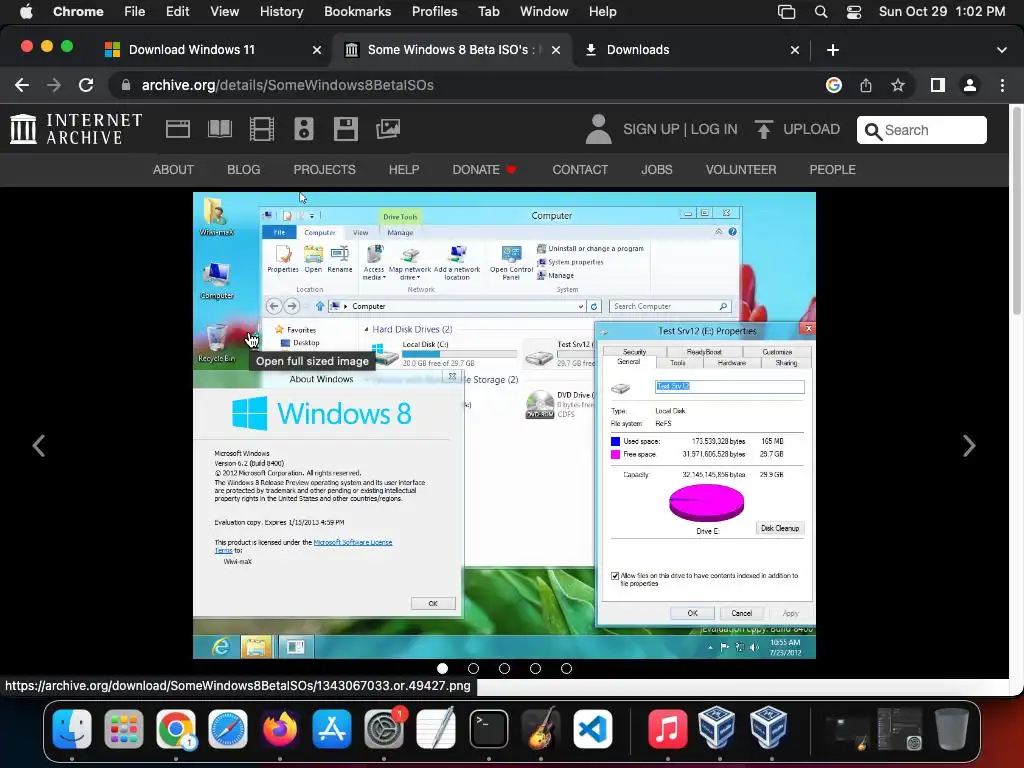This screenshot has height=768, width=1024.
Task: Click the address bar URL
Action: pyautogui.click(x=287, y=85)
